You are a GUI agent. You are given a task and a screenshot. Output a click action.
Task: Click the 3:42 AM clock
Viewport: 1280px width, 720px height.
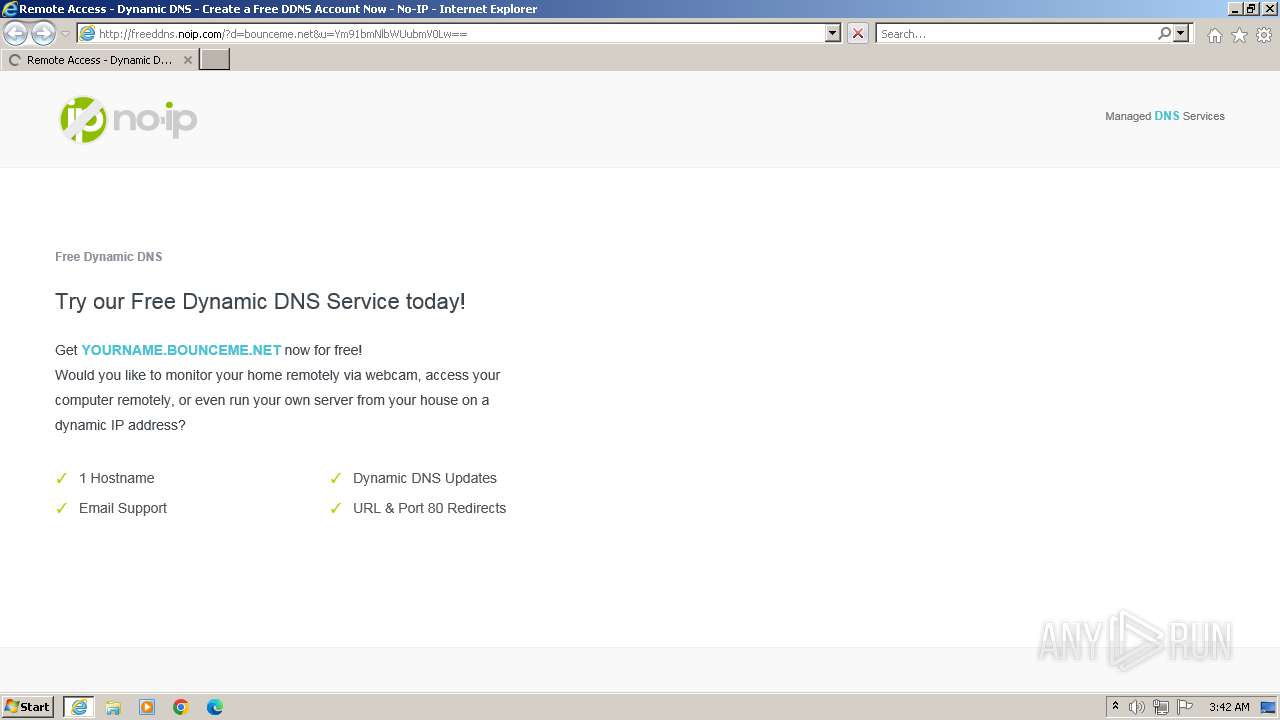pyautogui.click(x=1229, y=707)
